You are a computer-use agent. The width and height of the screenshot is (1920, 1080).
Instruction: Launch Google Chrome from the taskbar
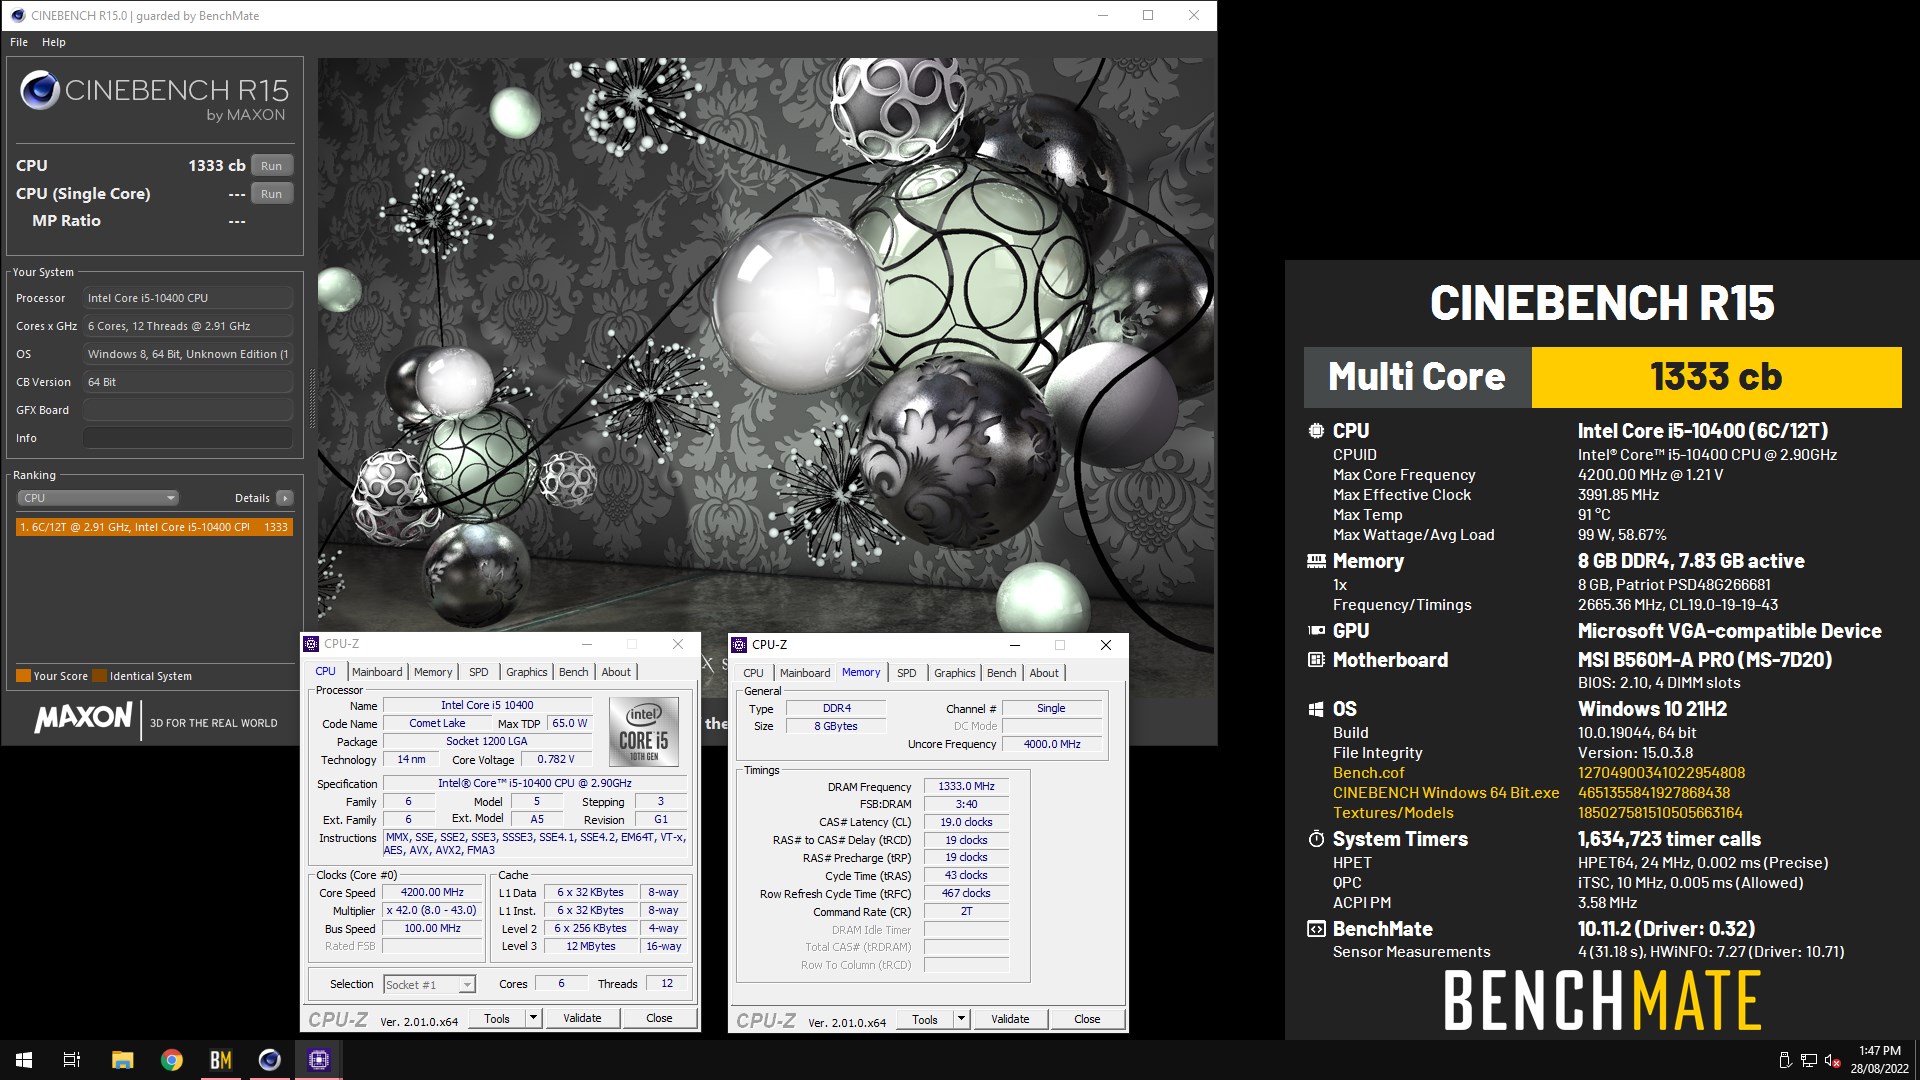tap(172, 1060)
